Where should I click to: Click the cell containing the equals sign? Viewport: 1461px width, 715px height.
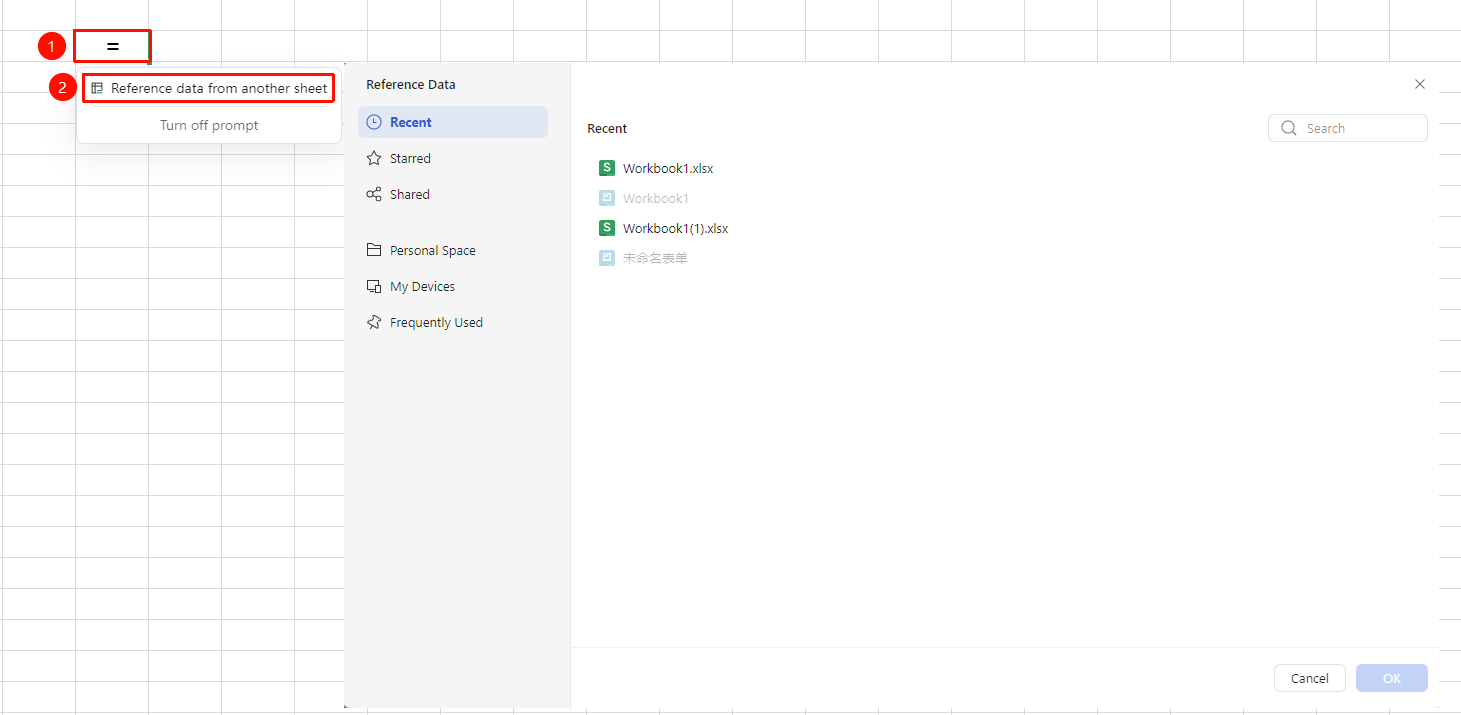click(112, 46)
